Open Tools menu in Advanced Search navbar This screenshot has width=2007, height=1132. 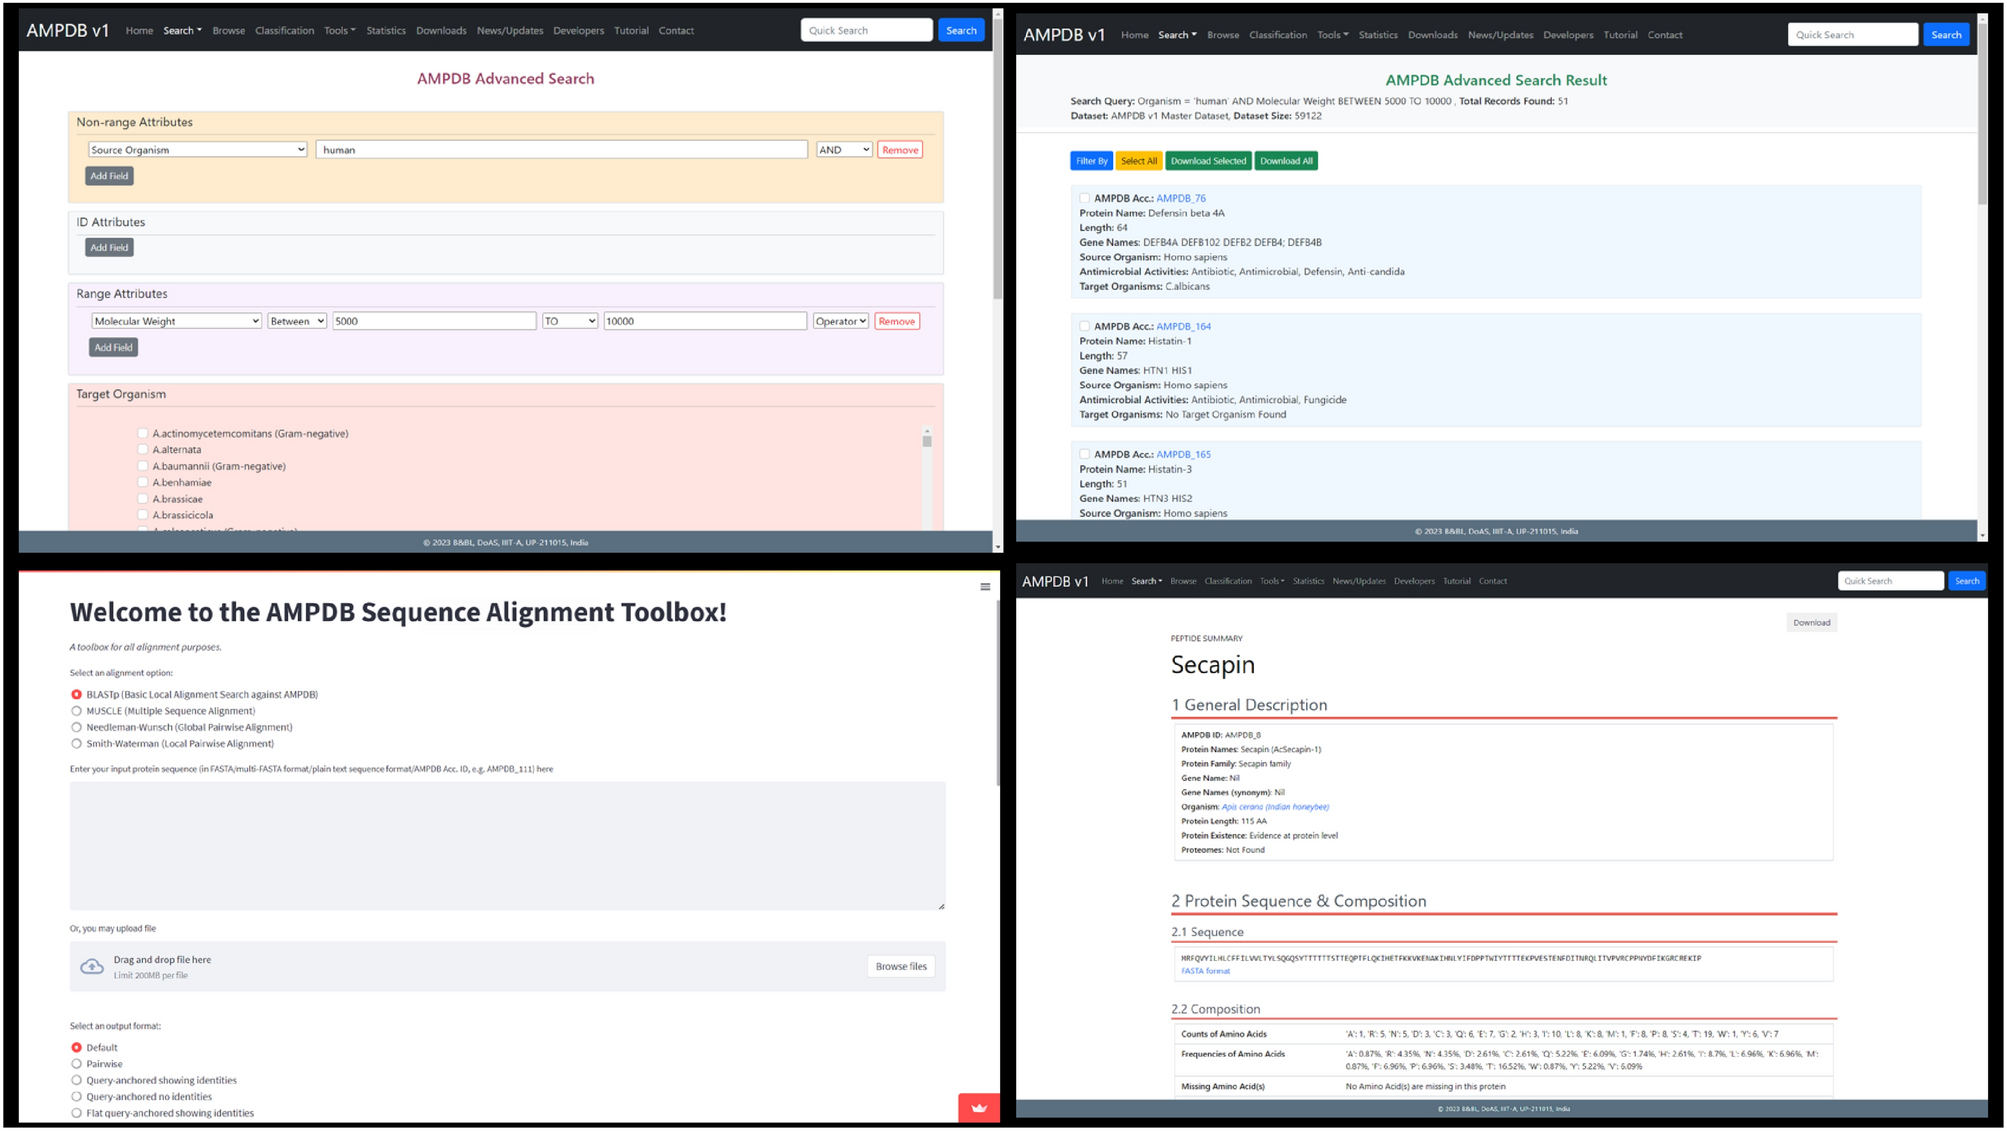coord(339,31)
